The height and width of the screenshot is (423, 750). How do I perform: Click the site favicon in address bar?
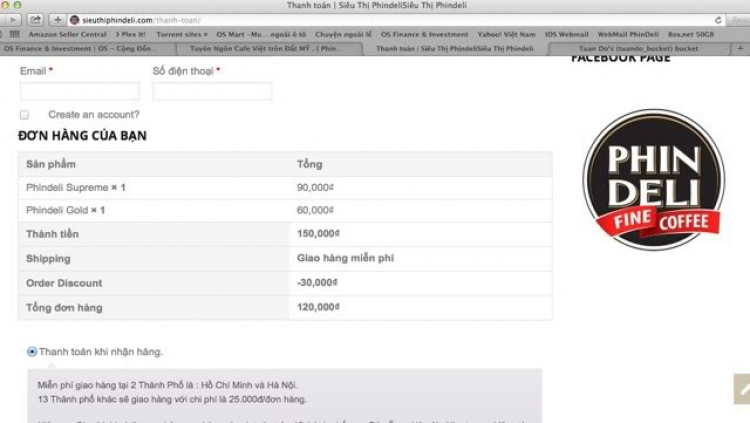coord(74,20)
